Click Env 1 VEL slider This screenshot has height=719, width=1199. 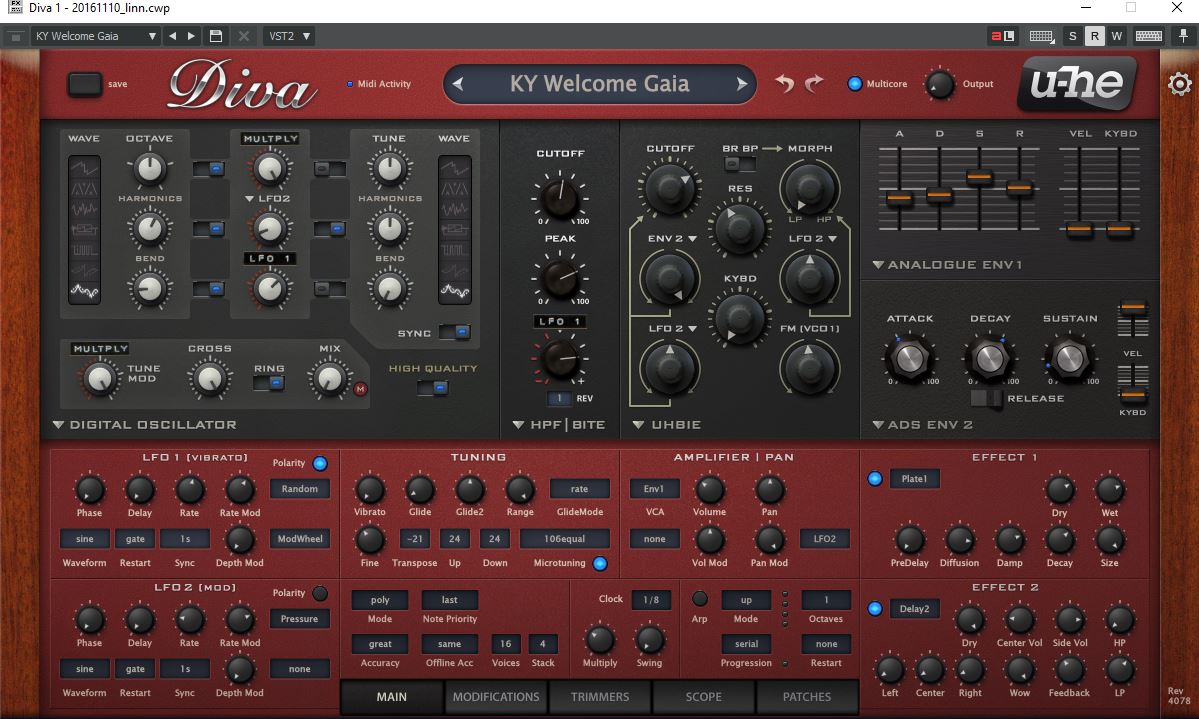pyautogui.click(x=1080, y=229)
